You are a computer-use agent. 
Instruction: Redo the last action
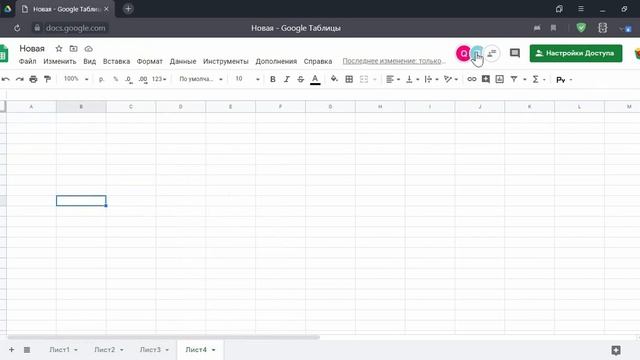pyautogui.click(x=20, y=79)
